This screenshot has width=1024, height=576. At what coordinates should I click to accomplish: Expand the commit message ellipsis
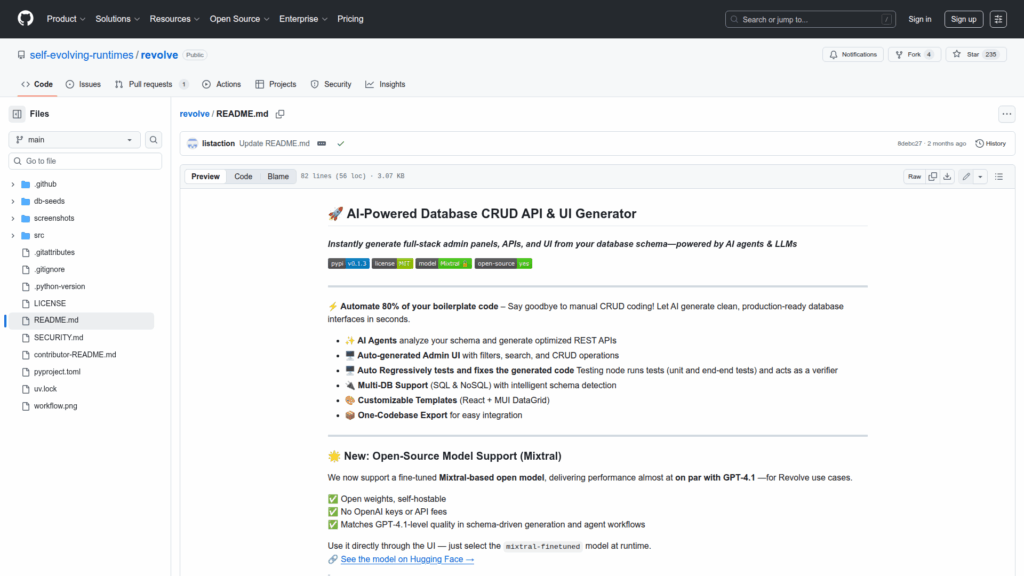321,144
